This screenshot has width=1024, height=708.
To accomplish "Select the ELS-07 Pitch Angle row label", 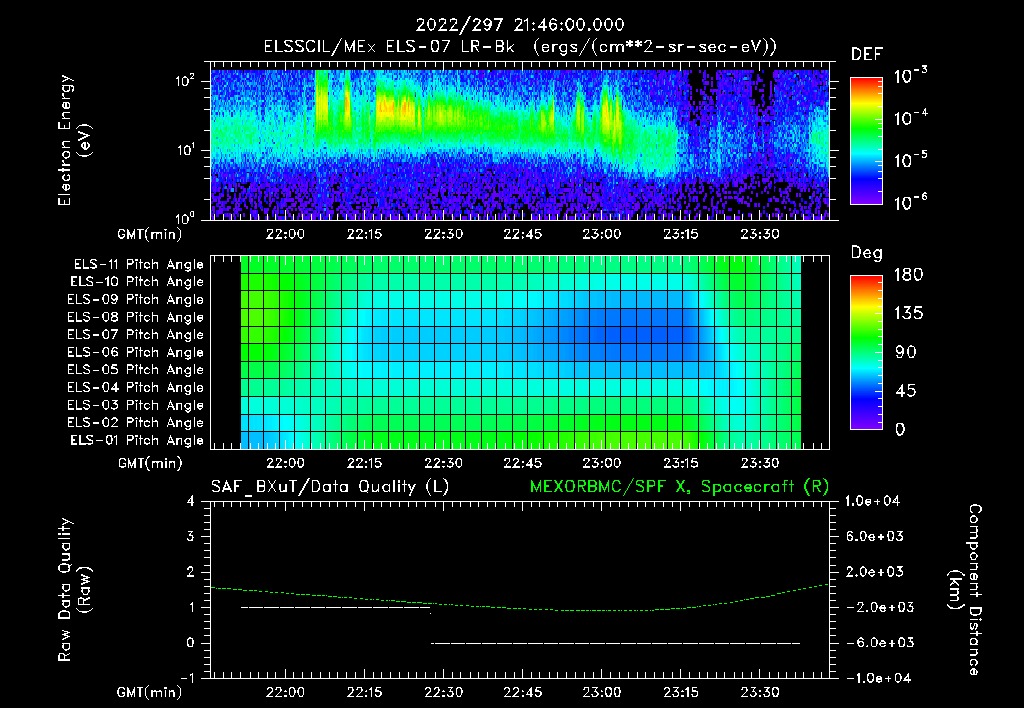I will (136, 334).
